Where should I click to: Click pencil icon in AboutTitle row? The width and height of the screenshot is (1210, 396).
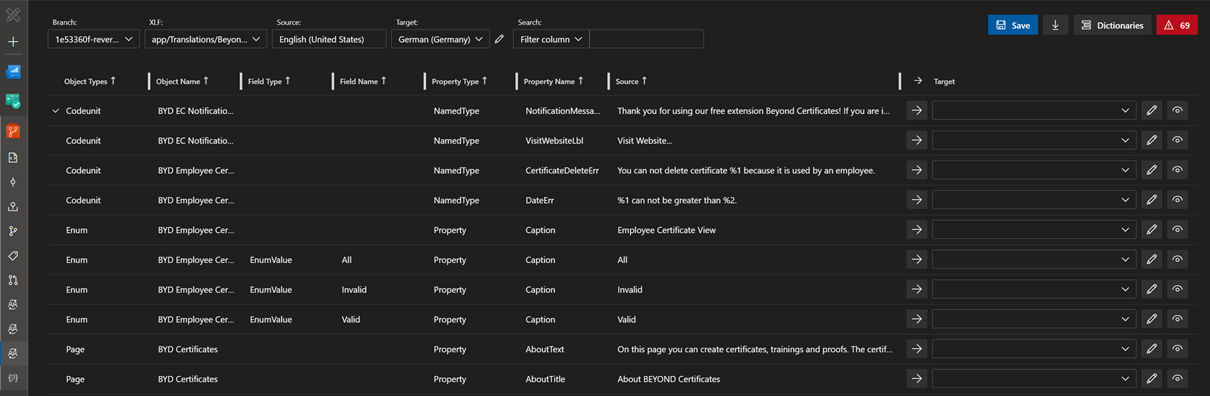click(x=1152, y=379)
